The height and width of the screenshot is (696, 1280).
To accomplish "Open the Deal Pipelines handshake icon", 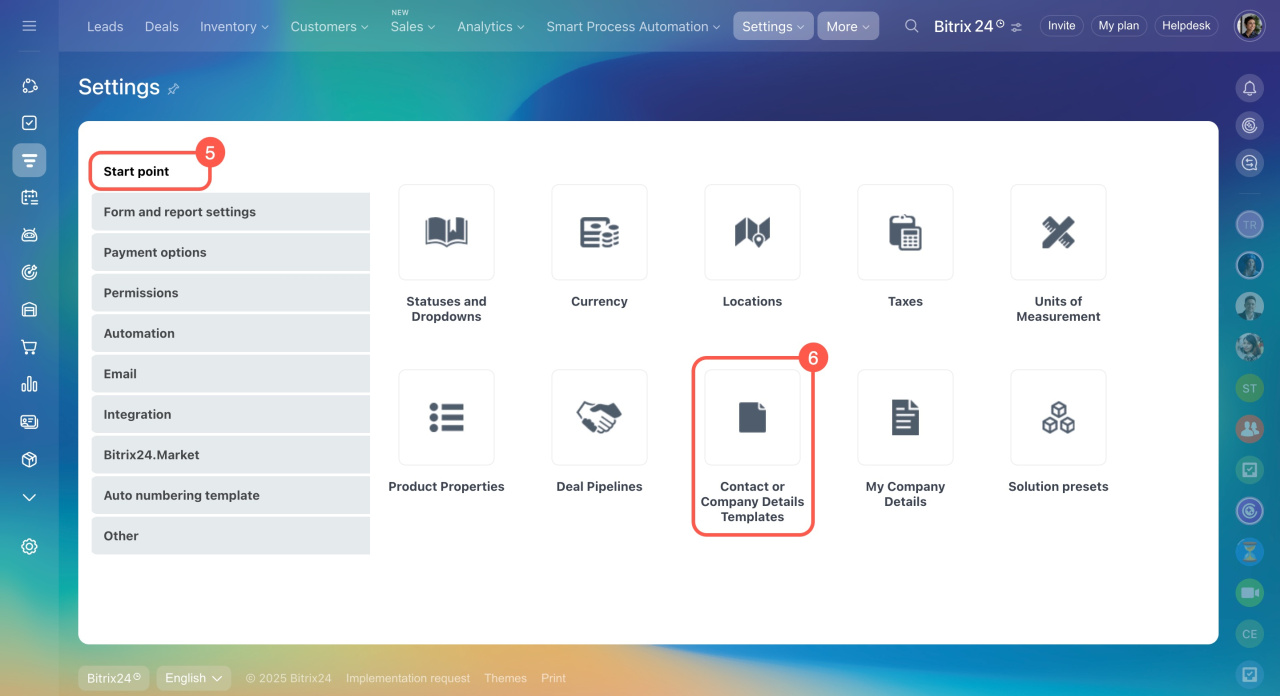I will 599,417.
